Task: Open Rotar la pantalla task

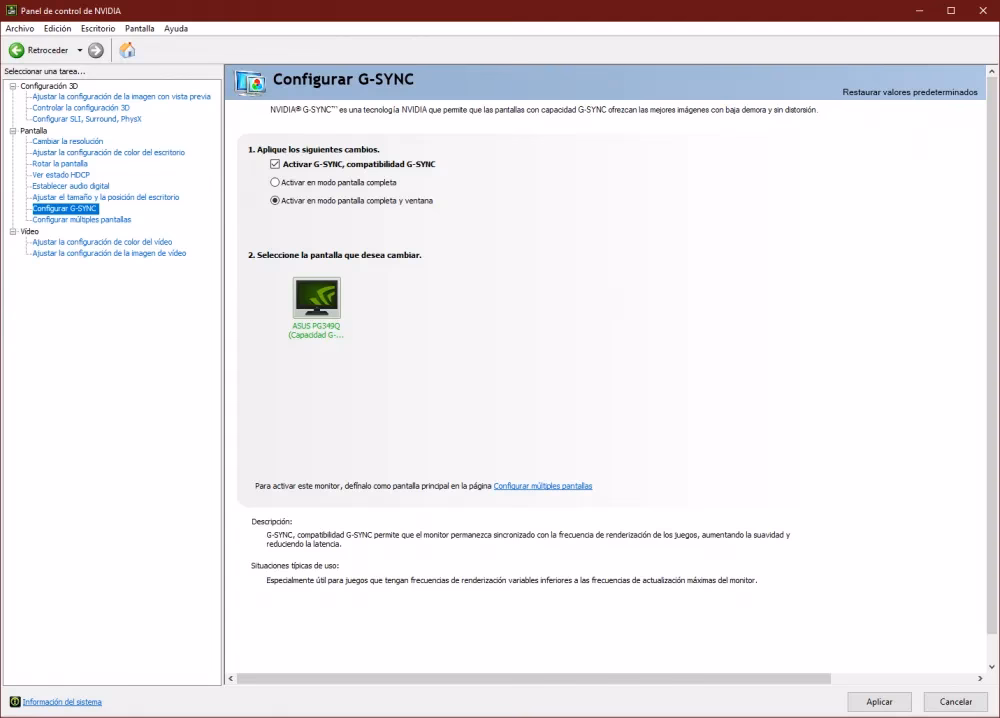Action: 60,164
